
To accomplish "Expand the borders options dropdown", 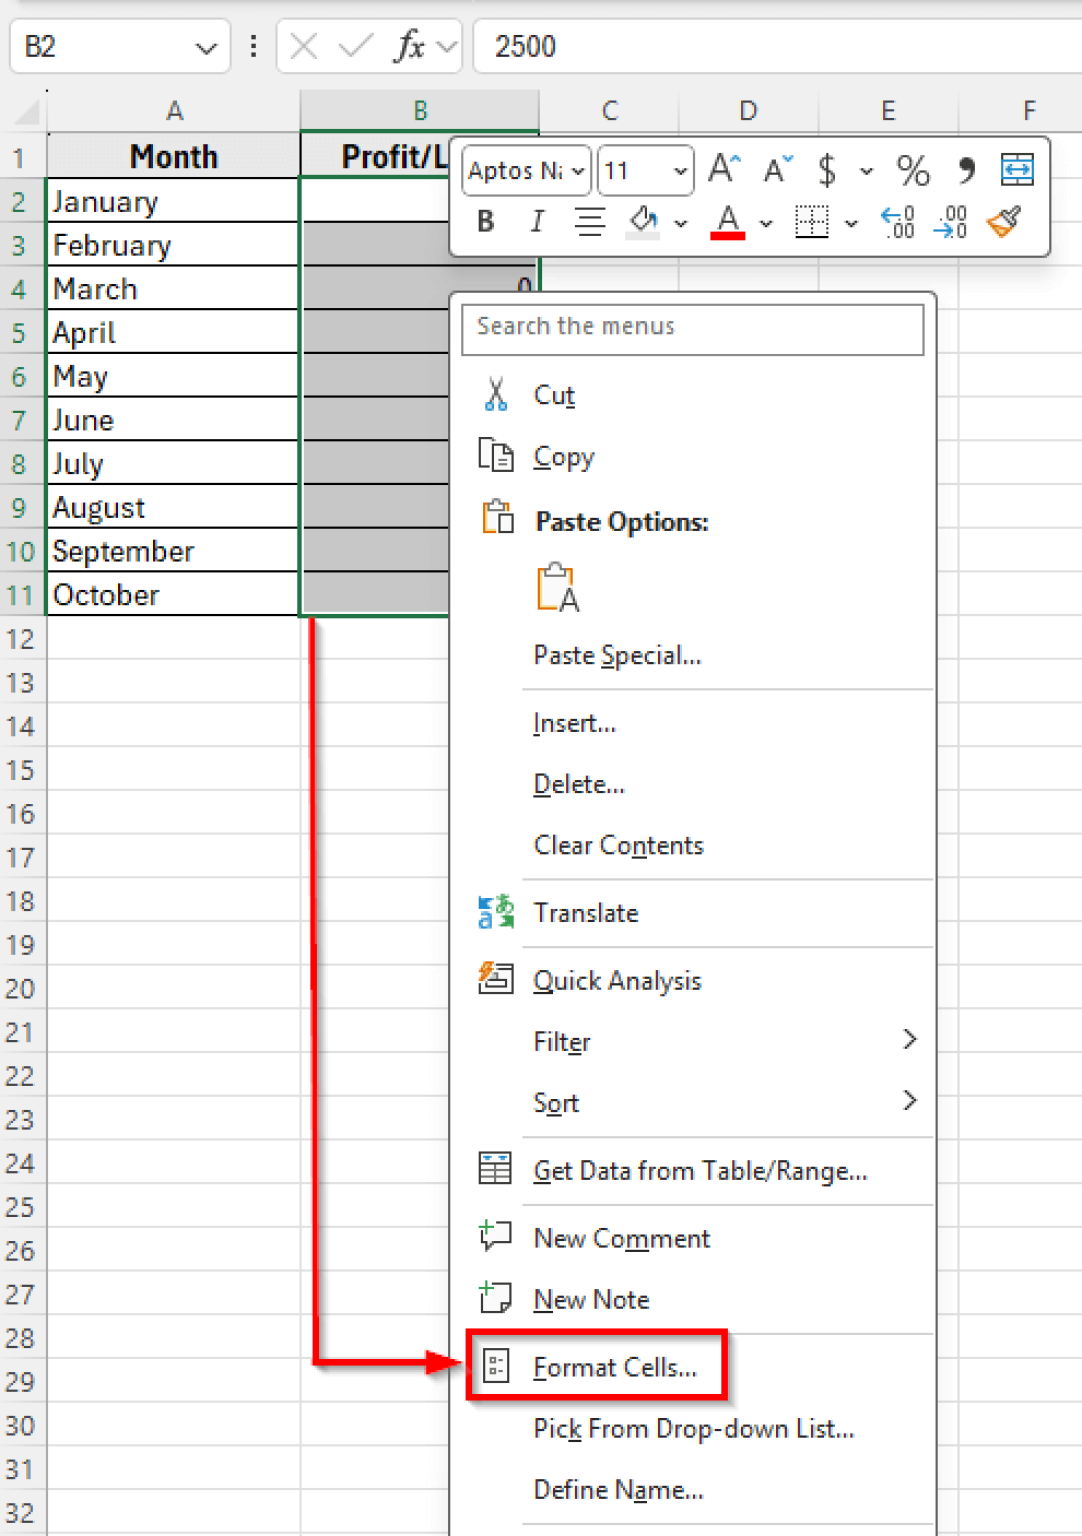I will pyautogui.click(x=851, y=221).
